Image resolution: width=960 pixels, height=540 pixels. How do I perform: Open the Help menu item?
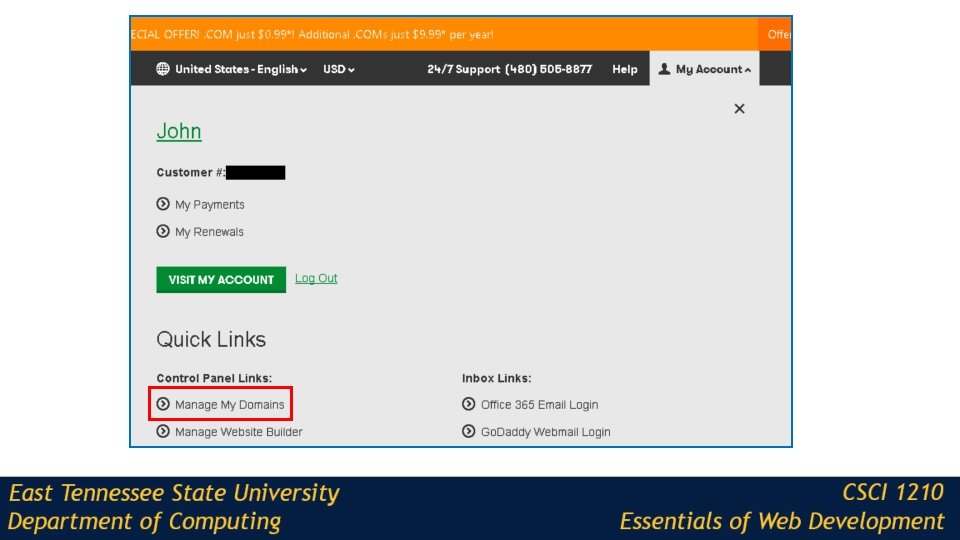pos(624,69)
